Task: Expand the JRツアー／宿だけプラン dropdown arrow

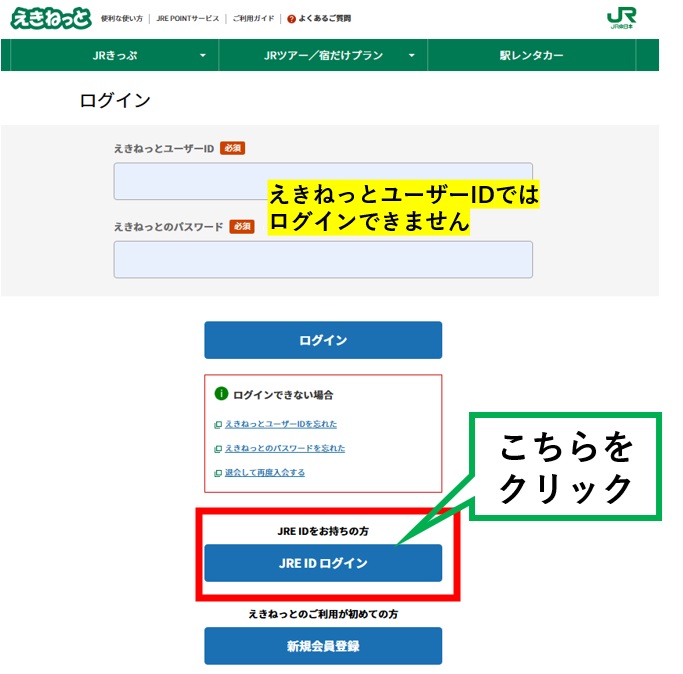Action: (x=411, y=56)
